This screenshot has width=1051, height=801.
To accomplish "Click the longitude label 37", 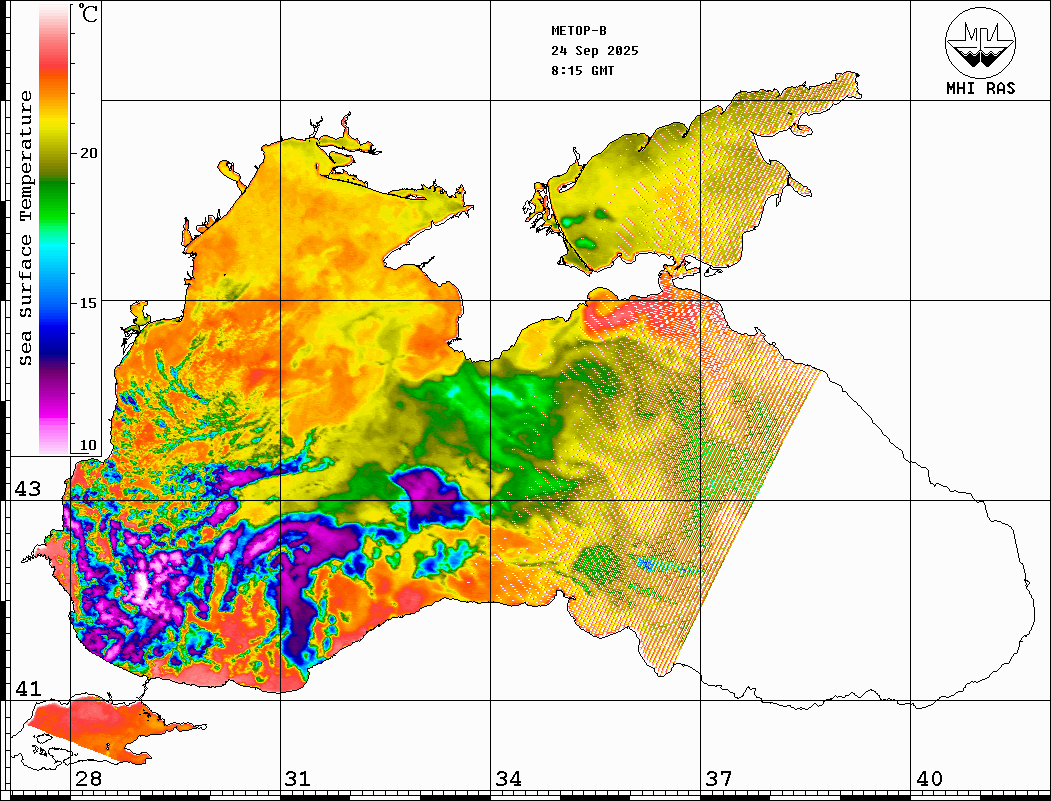I will click(718, 779).
